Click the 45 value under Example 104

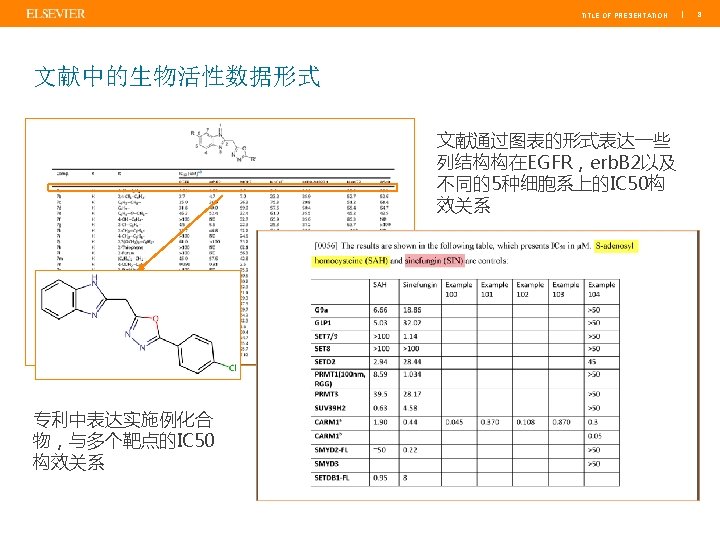pyautogui.click(x=592, y=362)
